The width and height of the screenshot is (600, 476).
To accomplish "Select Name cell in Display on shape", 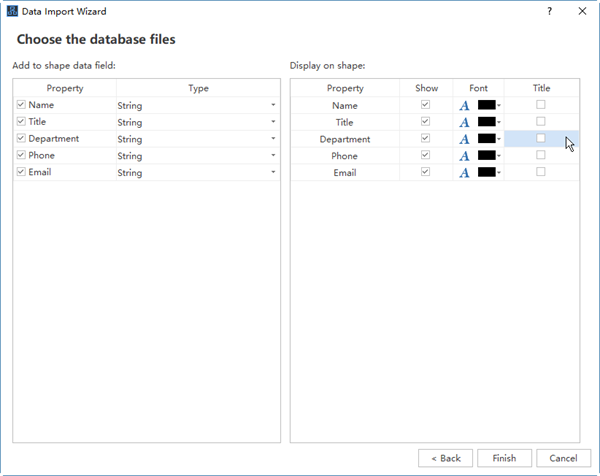I will click(x=345, y=105).
